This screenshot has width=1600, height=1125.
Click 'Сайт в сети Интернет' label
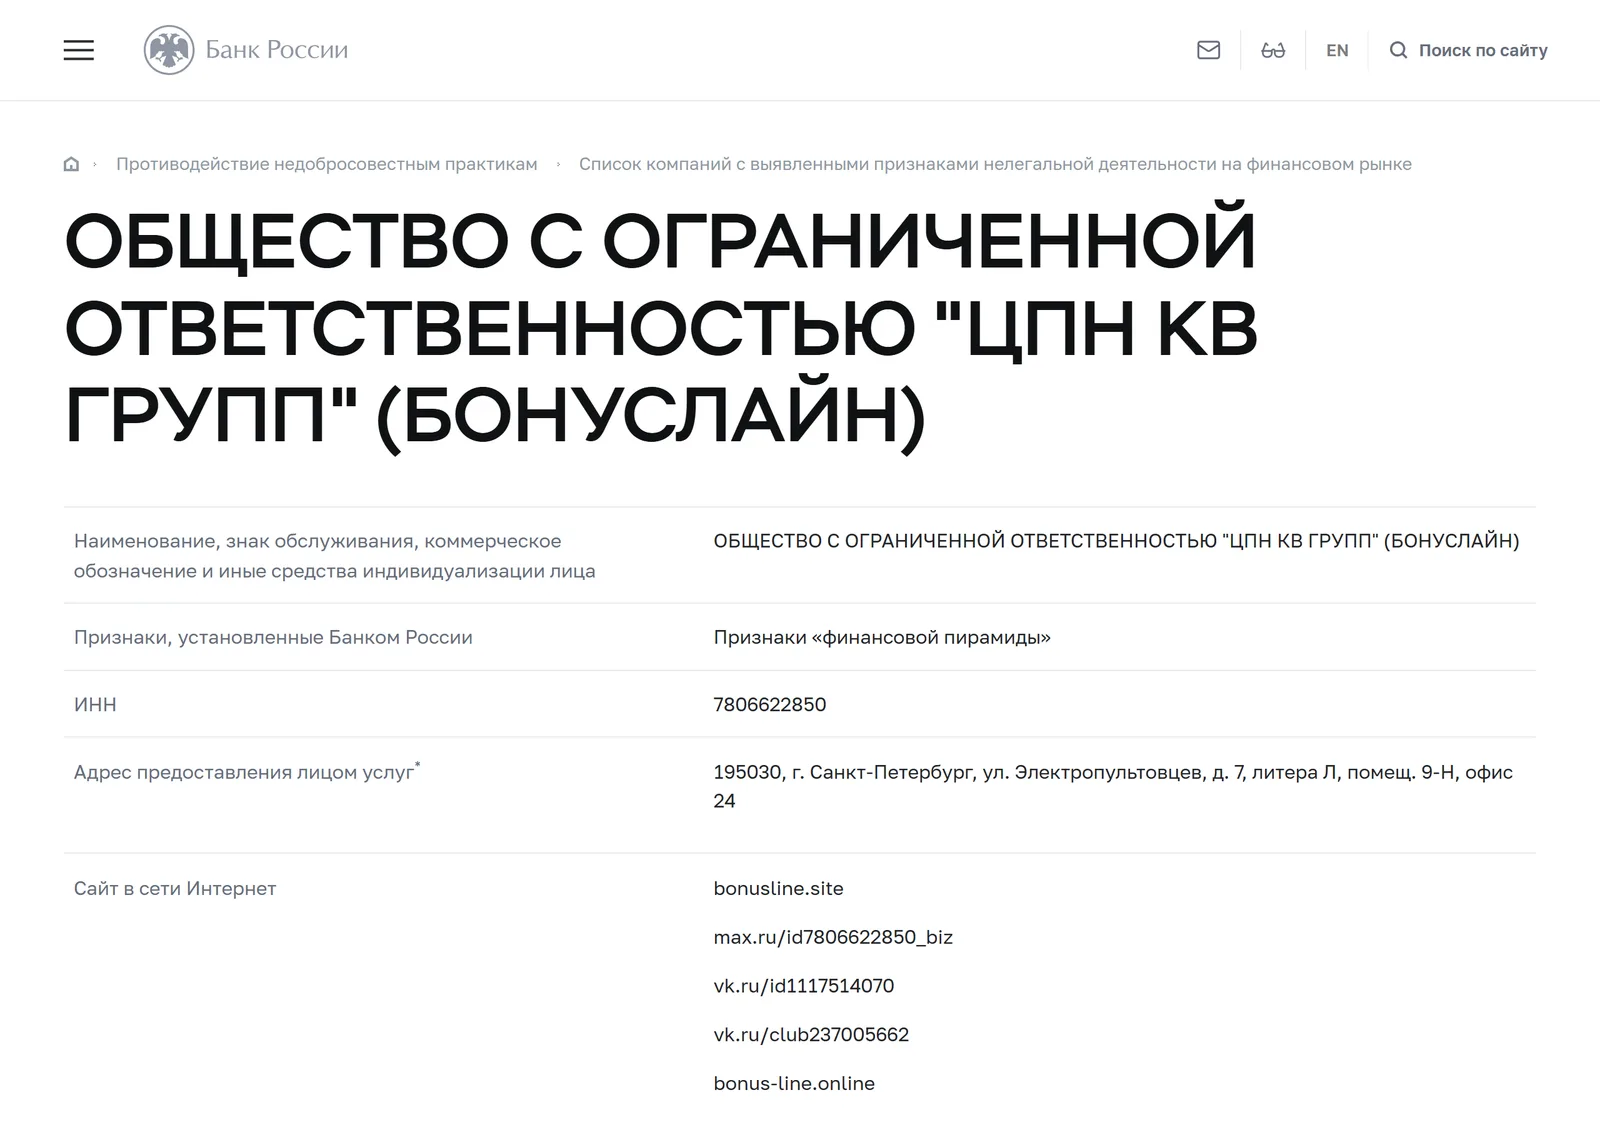click(175, 888)
